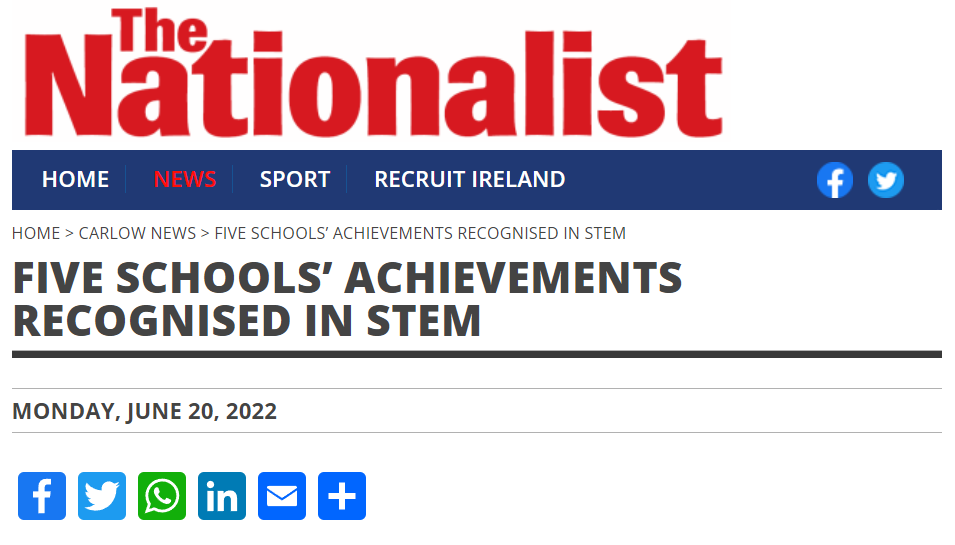Open the blue plus More sharing options
The image size is (955, 545).
[342, 496]
